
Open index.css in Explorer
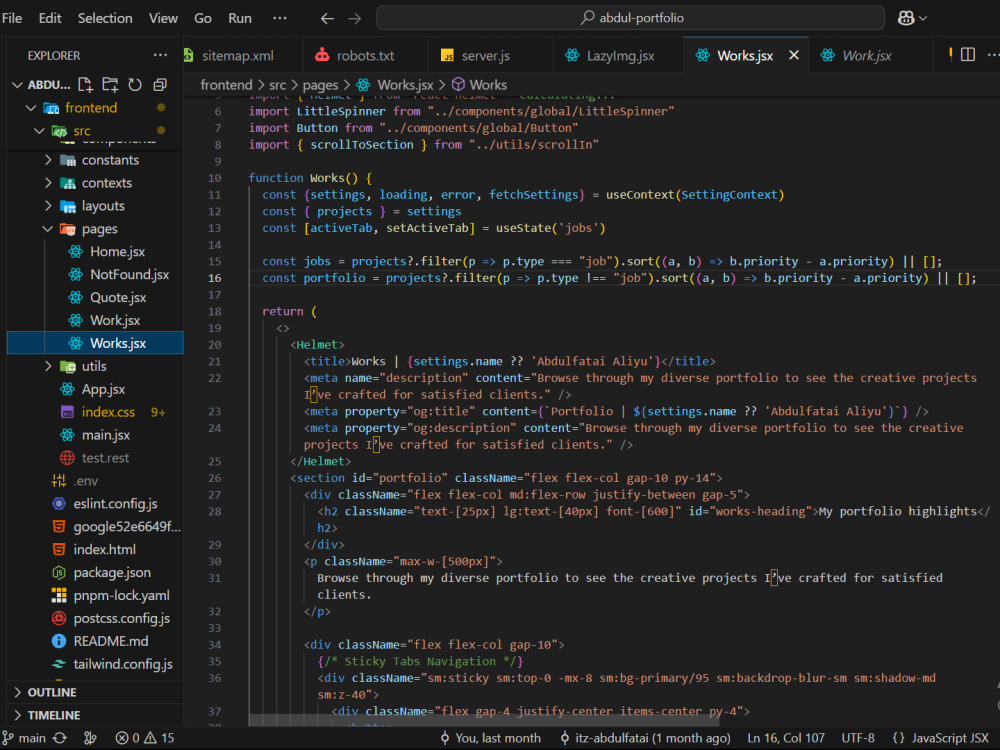tap(96, 412)
